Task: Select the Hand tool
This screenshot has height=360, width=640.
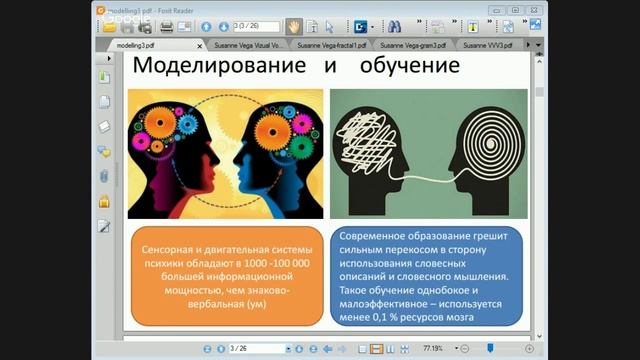Action: 294,27
